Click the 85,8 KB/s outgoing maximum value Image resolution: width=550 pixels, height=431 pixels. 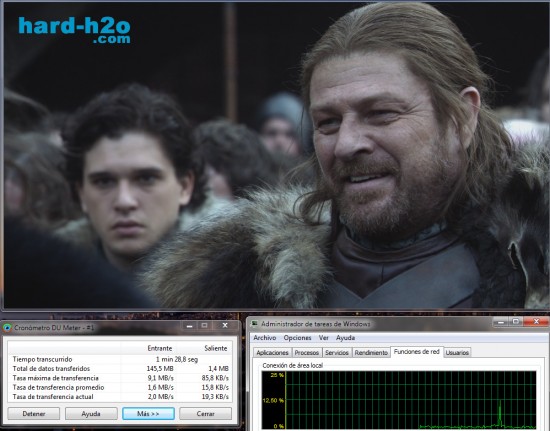(215, 378)
